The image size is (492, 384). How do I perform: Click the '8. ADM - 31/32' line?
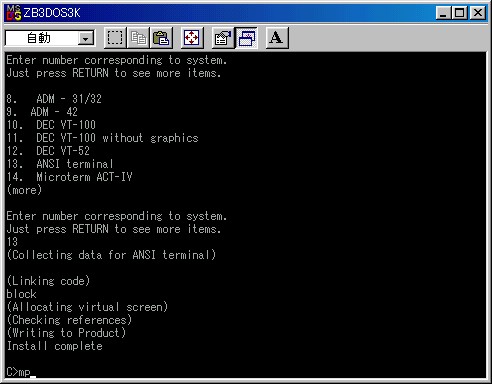54,99
